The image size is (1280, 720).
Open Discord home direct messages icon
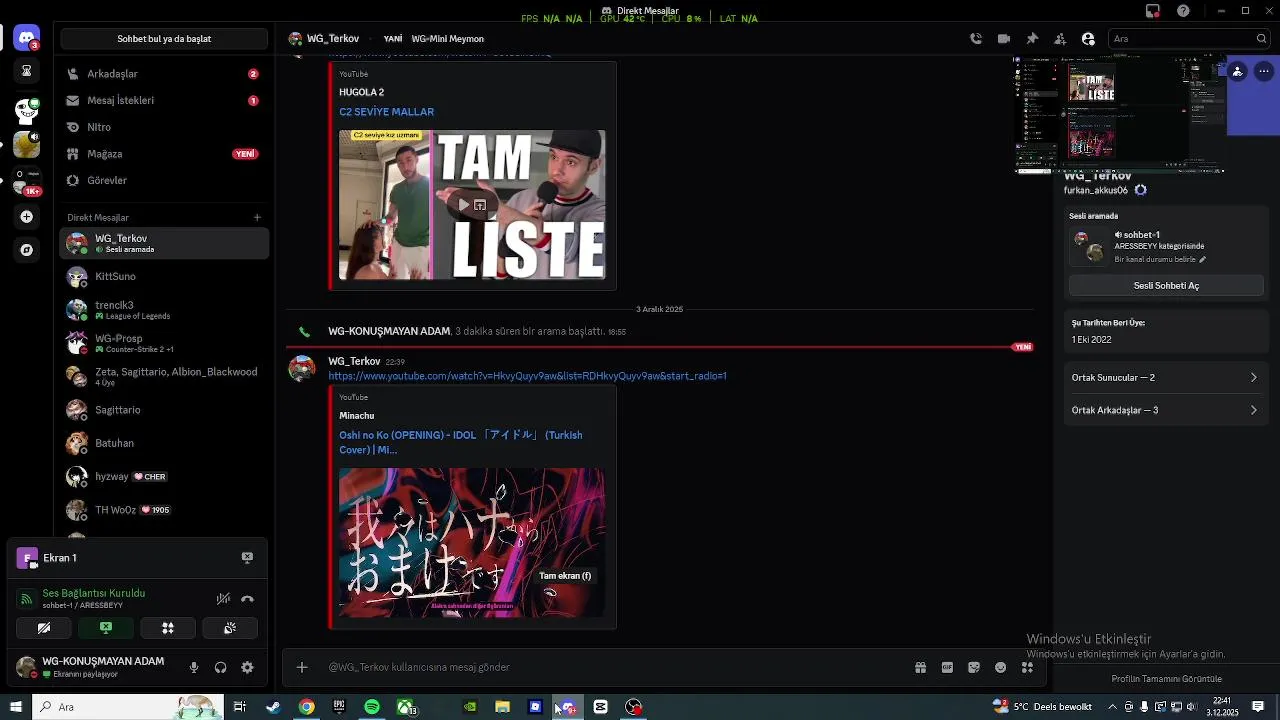tap(27, 38)
